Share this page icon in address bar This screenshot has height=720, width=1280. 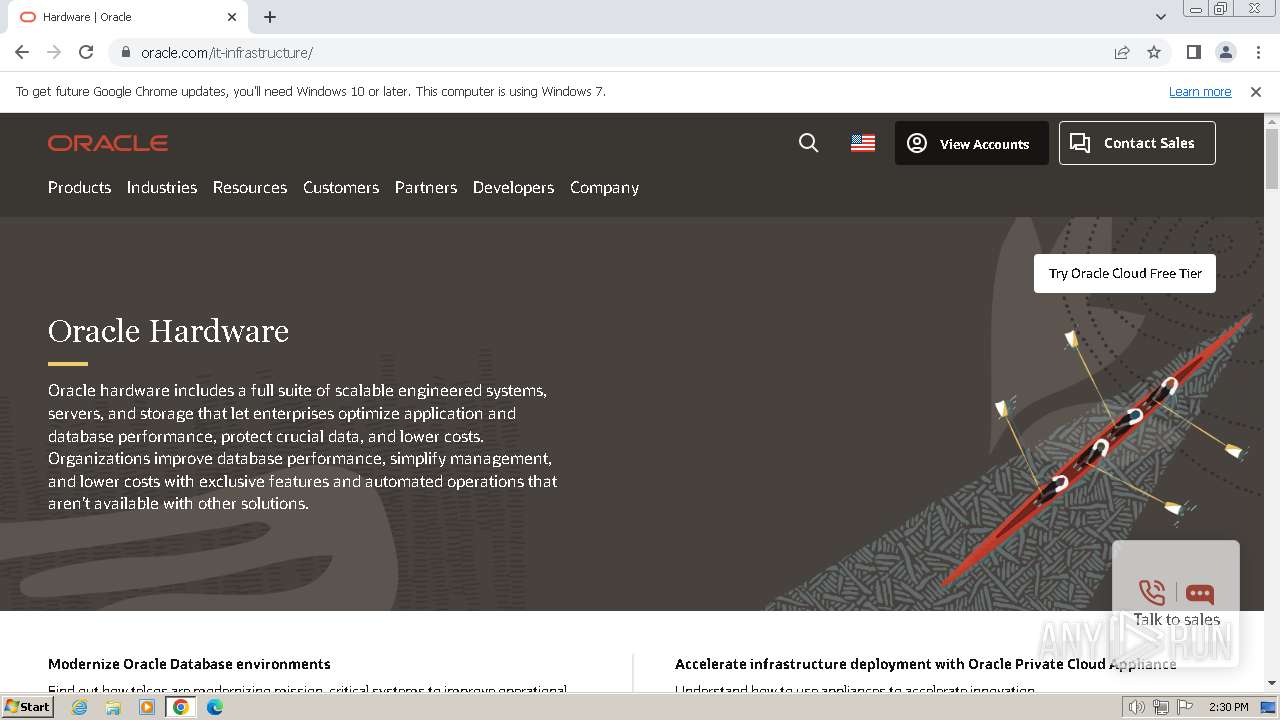(x=1122, y=52)
